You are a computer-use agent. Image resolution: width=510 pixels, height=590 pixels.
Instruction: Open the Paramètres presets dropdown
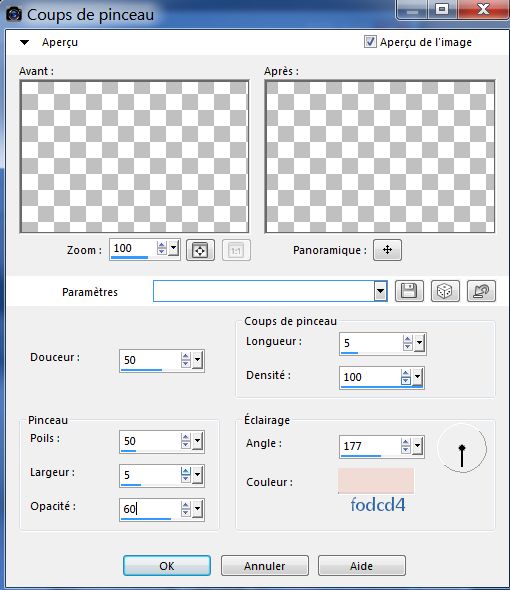381,291
